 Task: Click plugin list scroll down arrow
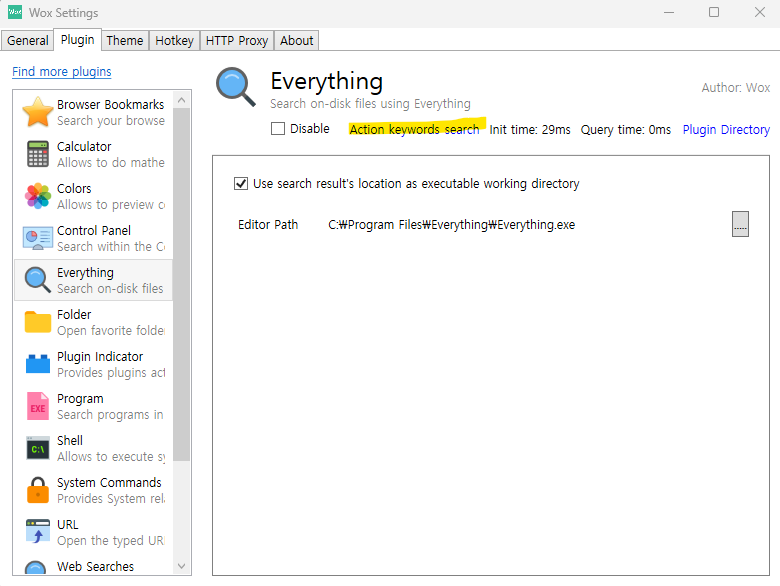182,566
